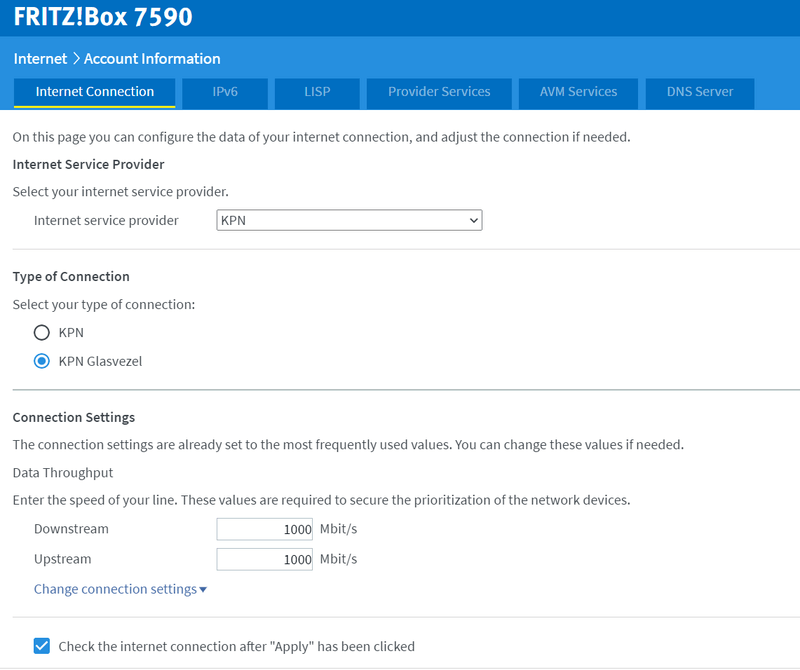Switch to the Internet Connection tab
The height and width of the screenshot is (670, 800).
tap(94, 92)
